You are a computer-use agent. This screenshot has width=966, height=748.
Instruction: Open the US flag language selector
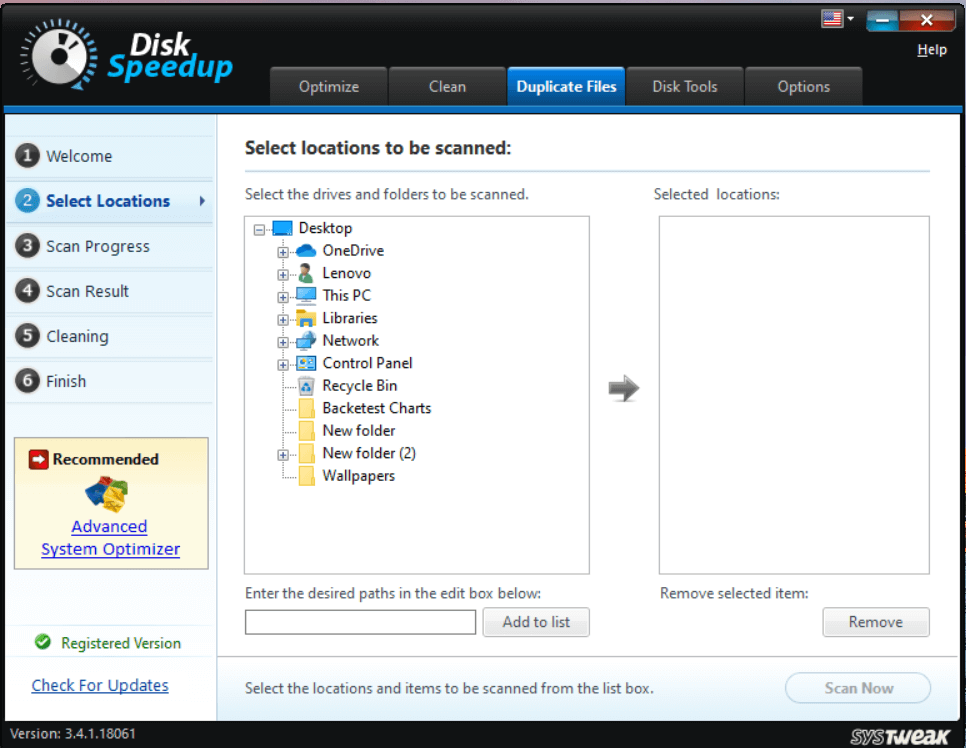point(837,18)
